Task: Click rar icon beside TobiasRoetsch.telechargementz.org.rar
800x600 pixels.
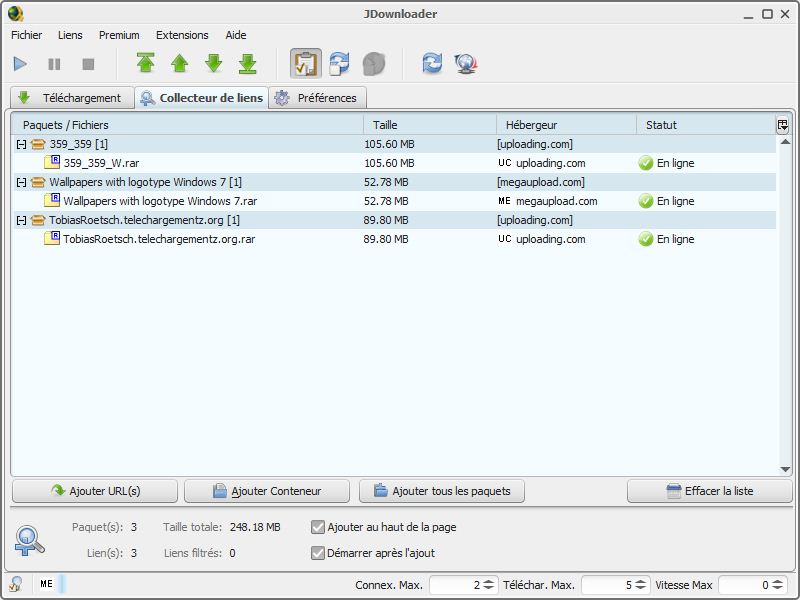Action: point(52,238)
